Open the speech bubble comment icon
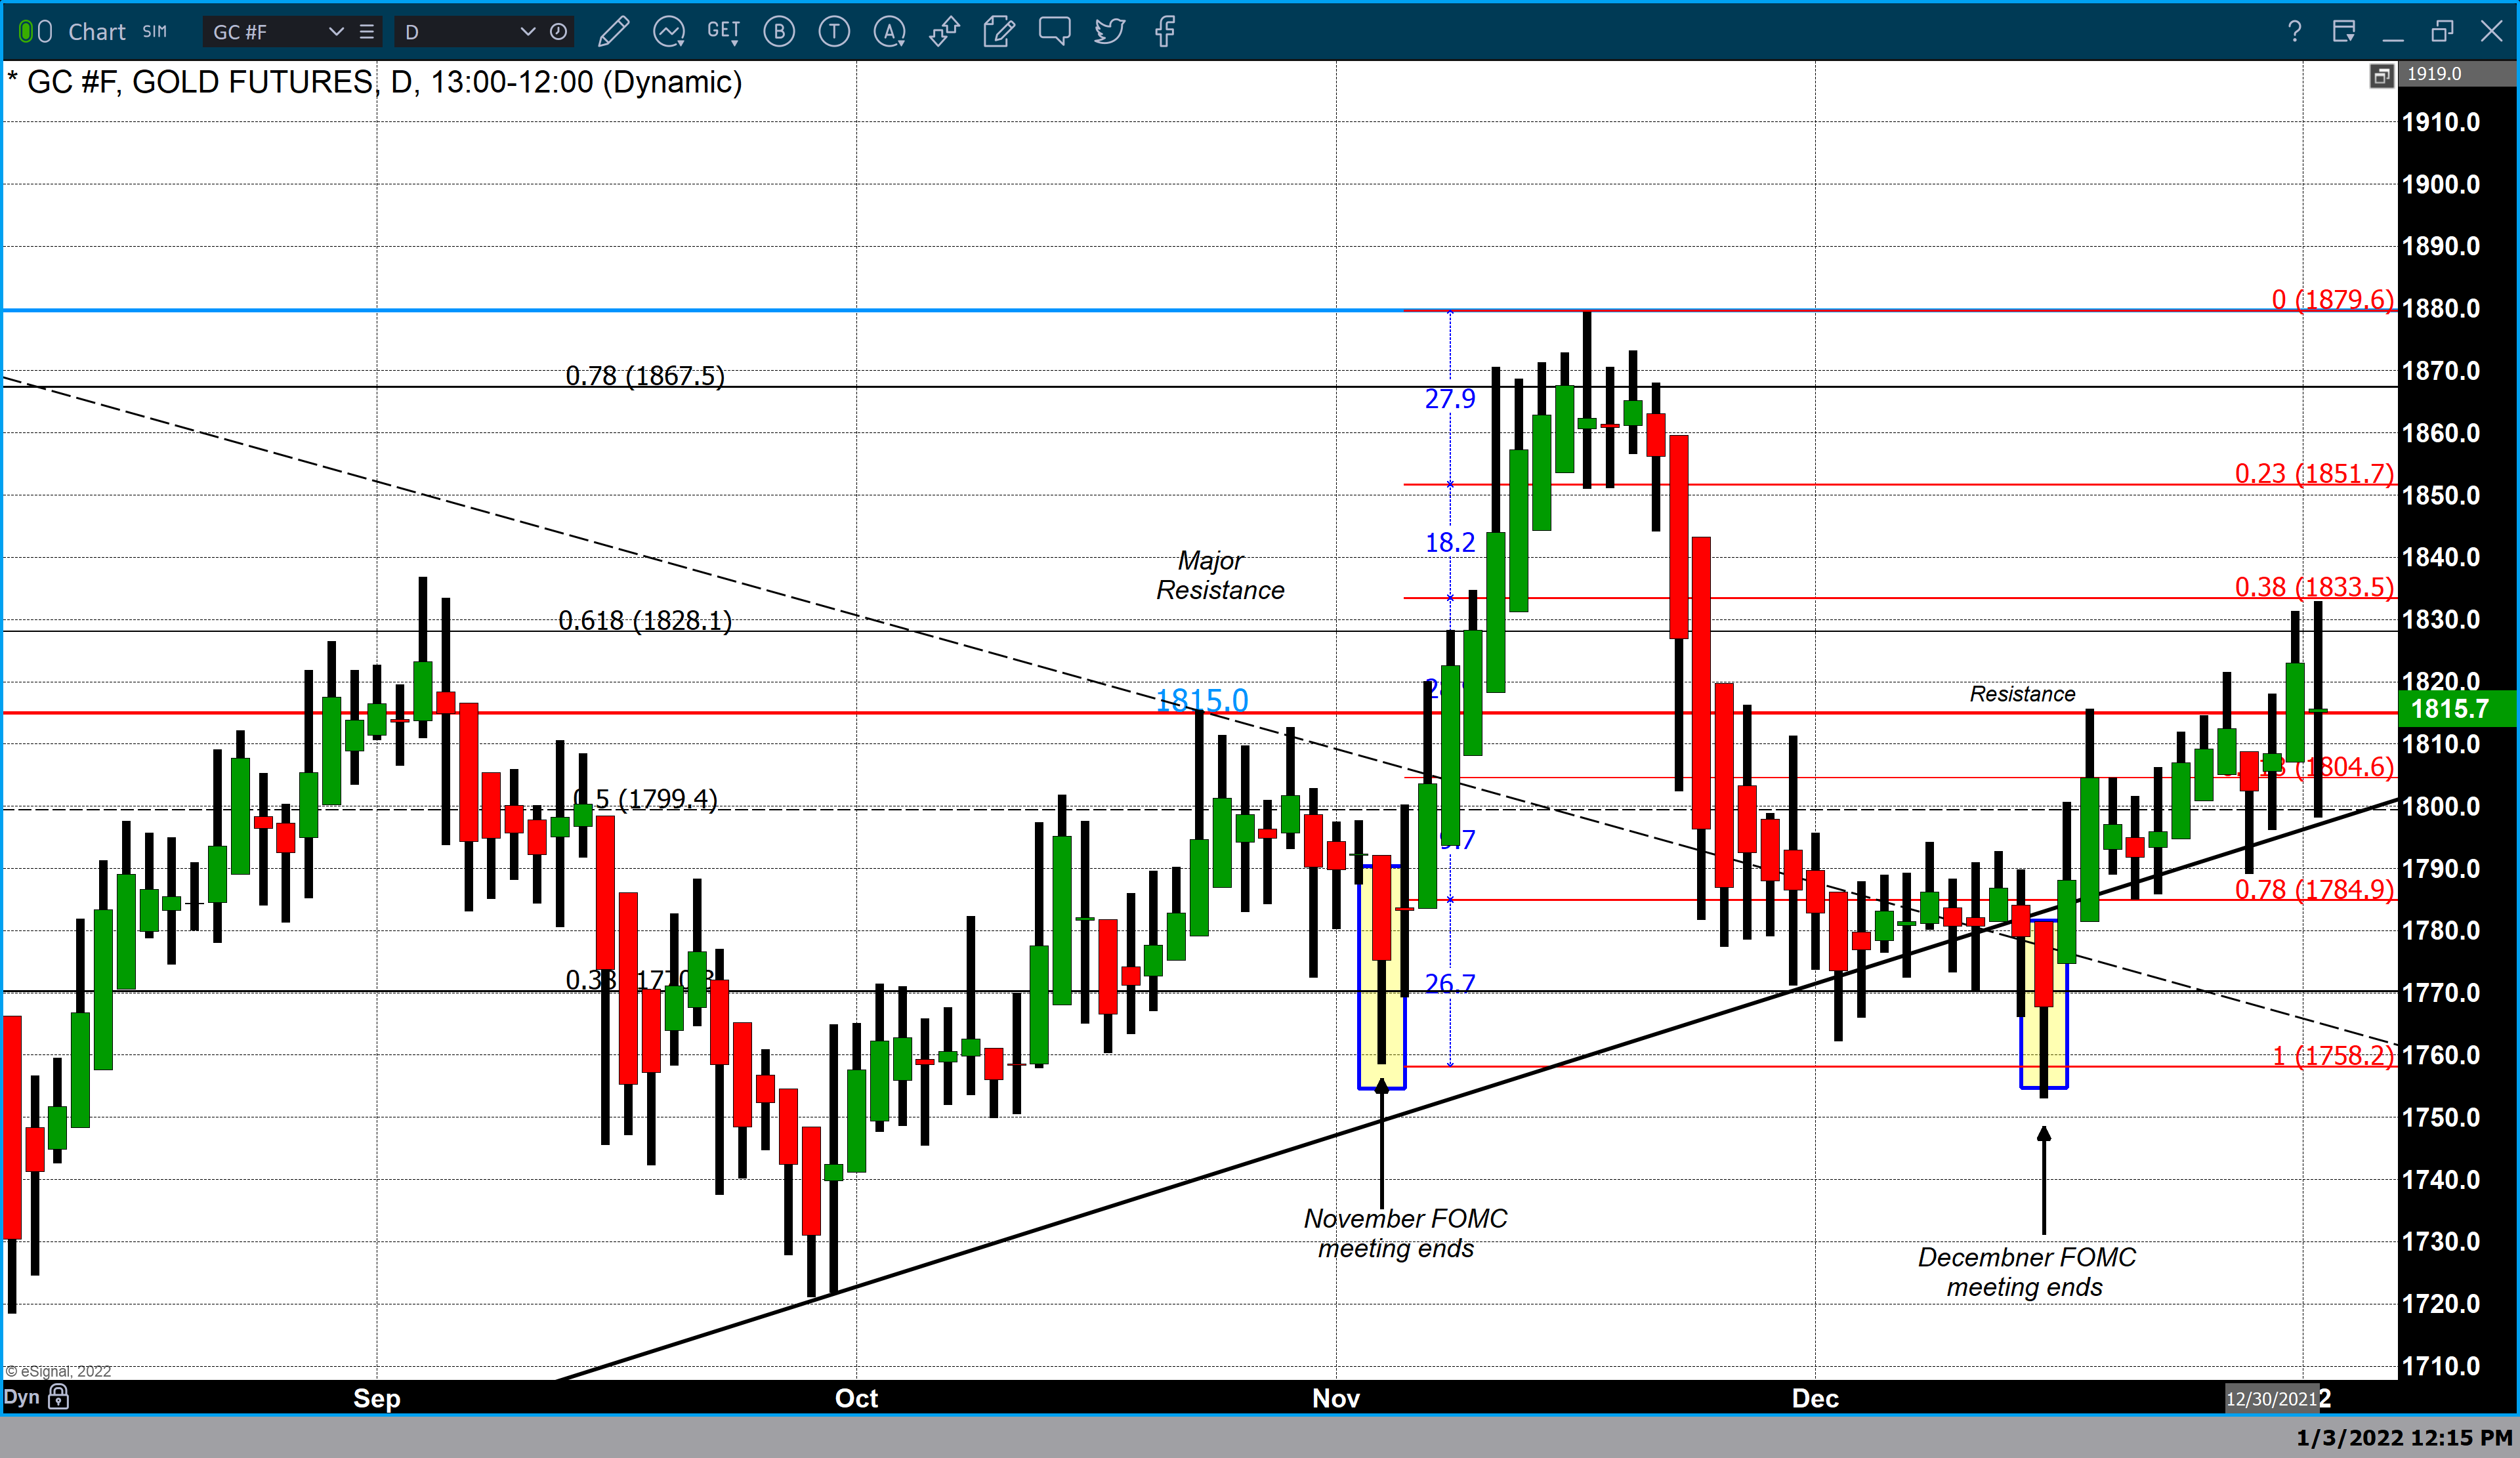This screenshot has width=2520, height=1458. (1054, 30)
